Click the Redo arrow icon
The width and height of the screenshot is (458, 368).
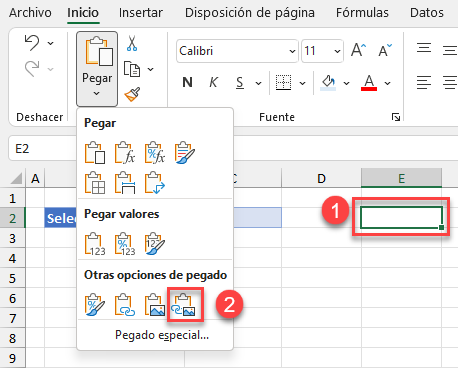[x=32, y=69]
